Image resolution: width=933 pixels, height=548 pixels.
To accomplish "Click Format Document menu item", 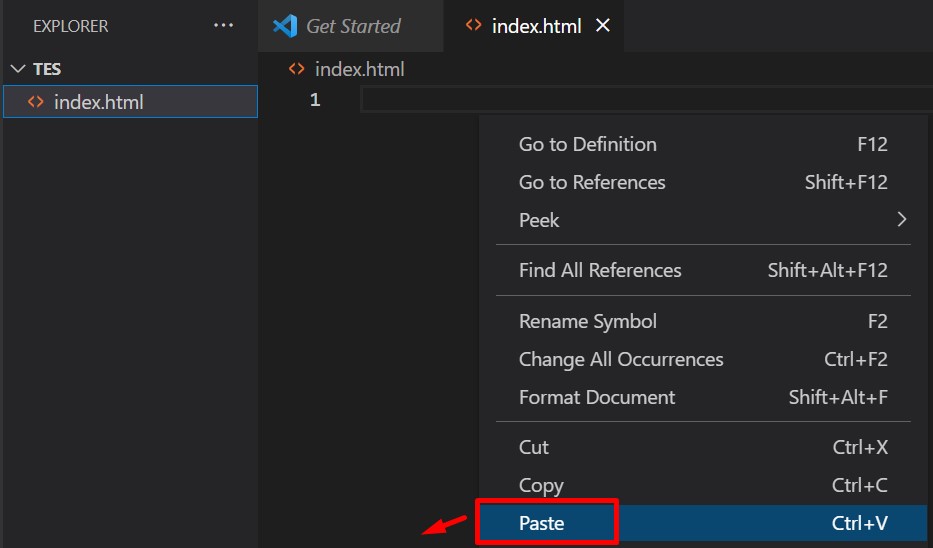I will click(x=597, y=397).
